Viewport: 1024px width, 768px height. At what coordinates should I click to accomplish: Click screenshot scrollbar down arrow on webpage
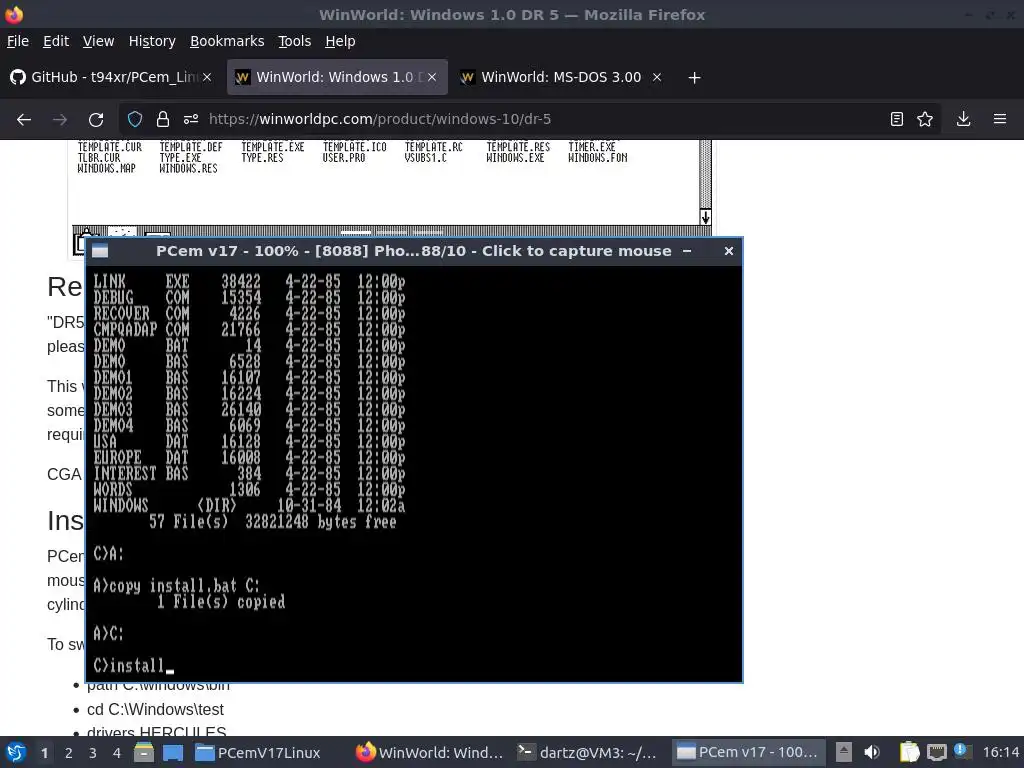[705, 217]
